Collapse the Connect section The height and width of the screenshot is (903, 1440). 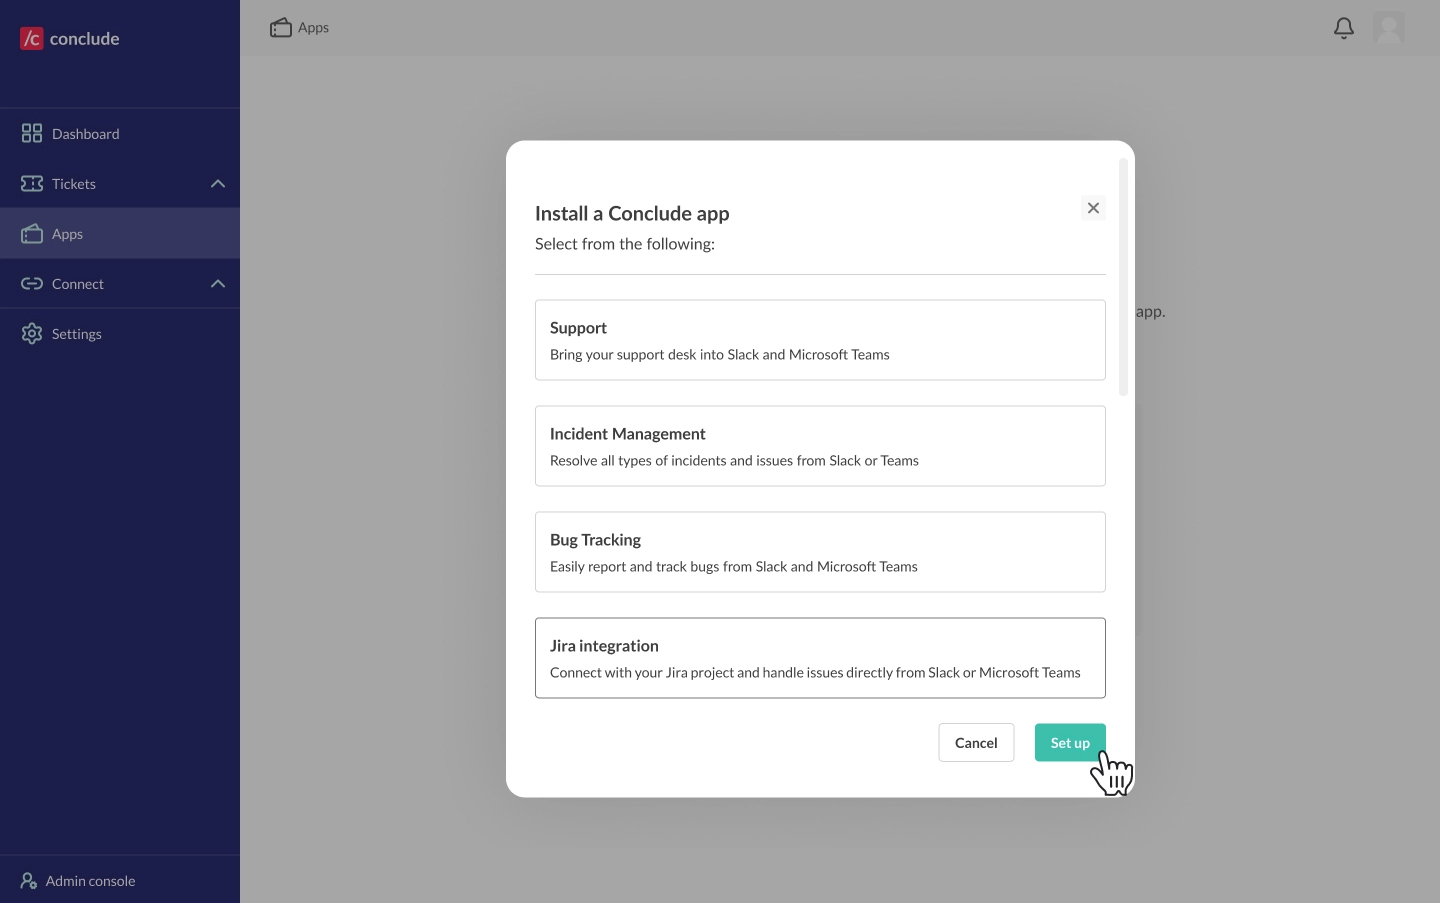point(217,284)
